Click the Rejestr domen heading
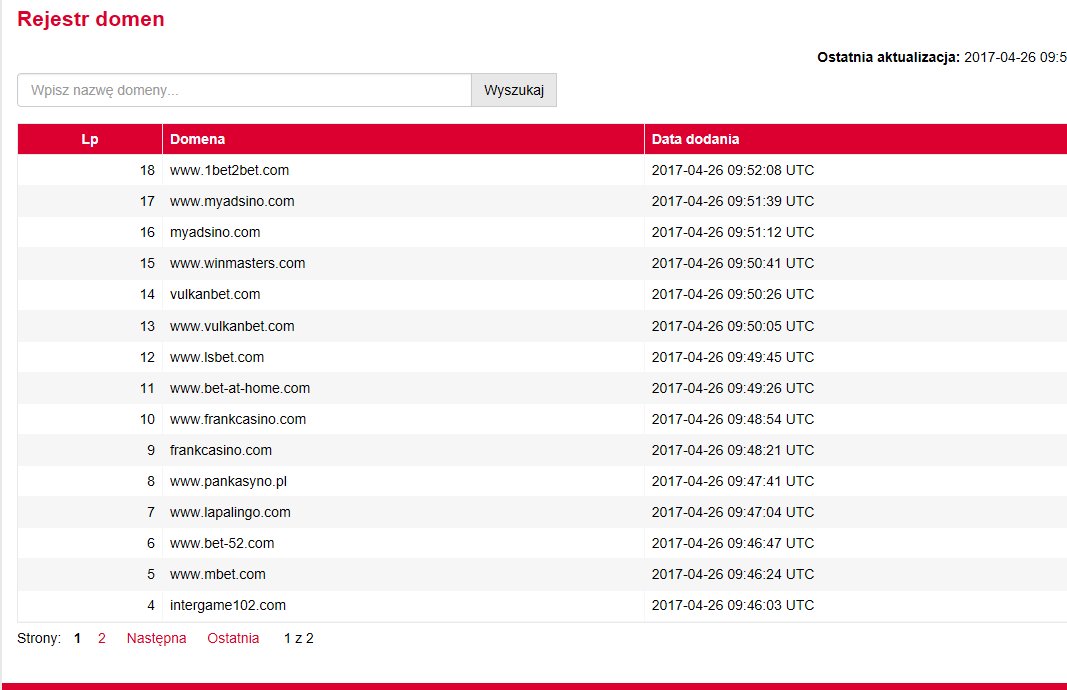Image resolution: width=1067 pixels, height=690 pixels. 91,19
